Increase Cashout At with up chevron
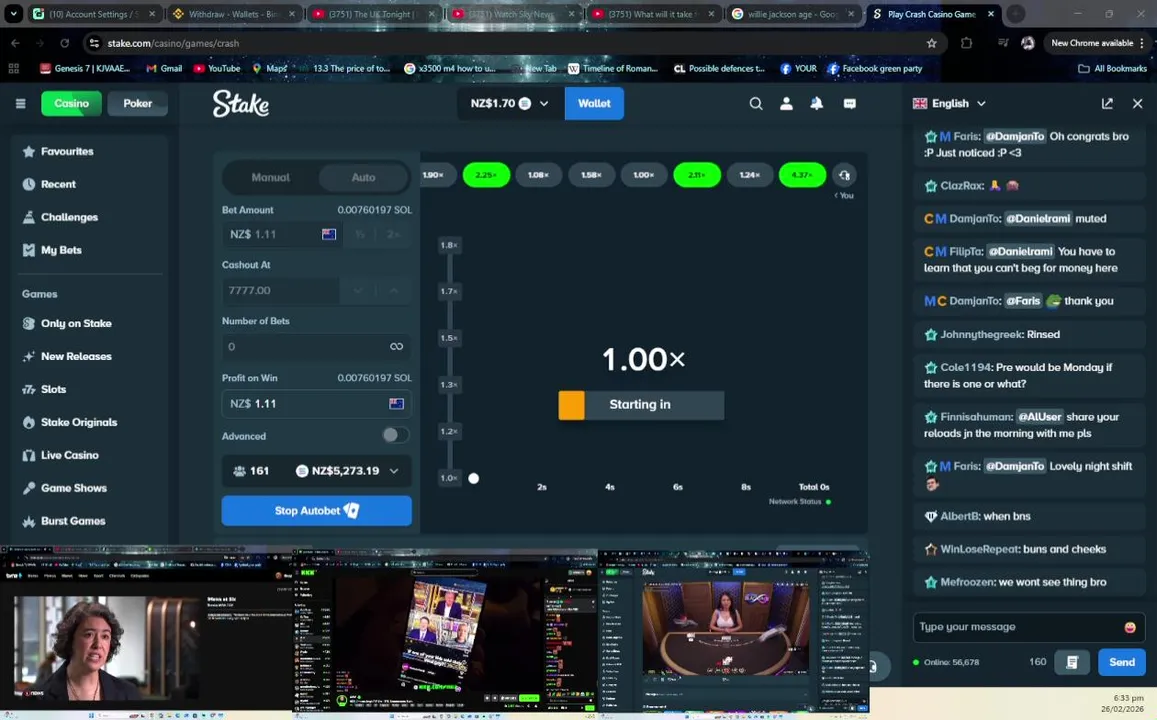 click(x=393, y=291)
